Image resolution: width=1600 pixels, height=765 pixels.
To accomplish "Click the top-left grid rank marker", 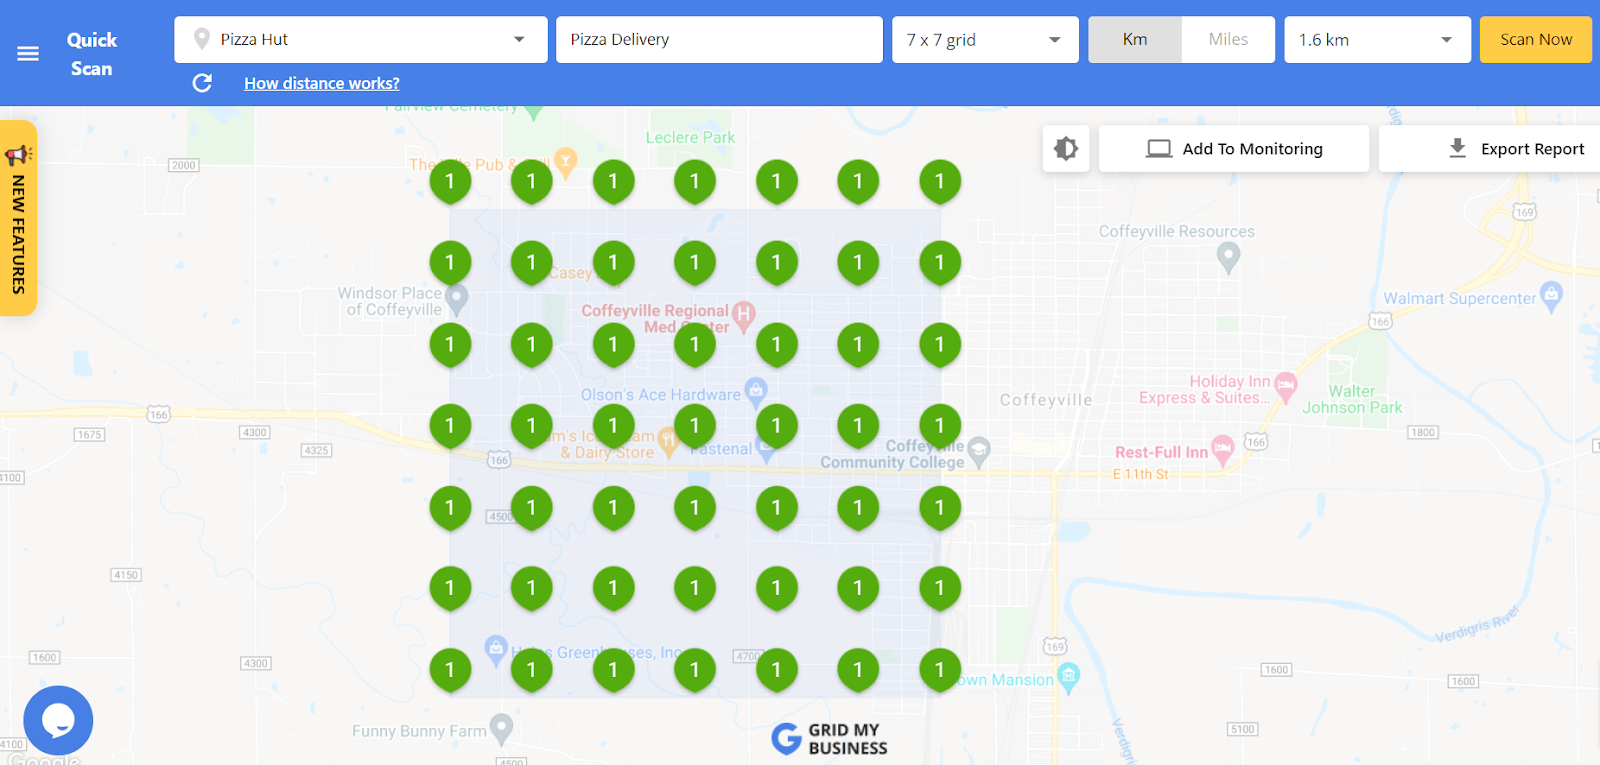I will click(450, 182).
